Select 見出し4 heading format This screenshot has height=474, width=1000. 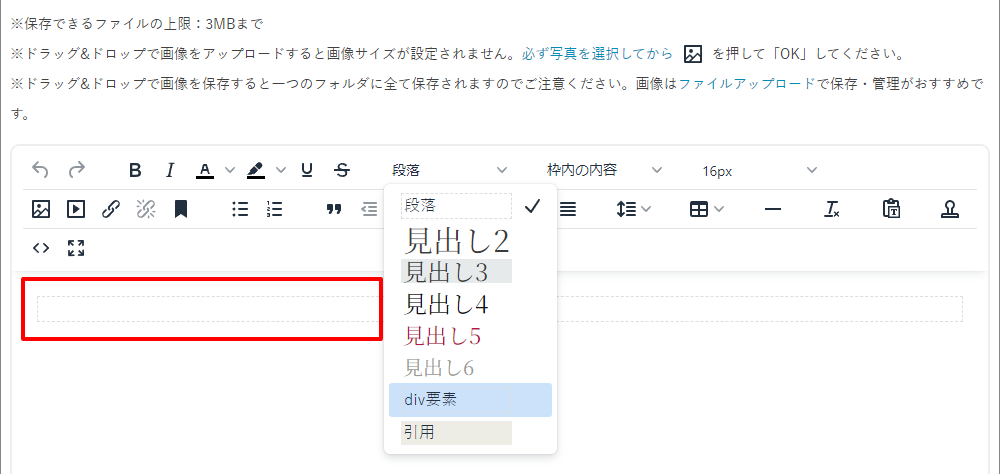point(470,304)
